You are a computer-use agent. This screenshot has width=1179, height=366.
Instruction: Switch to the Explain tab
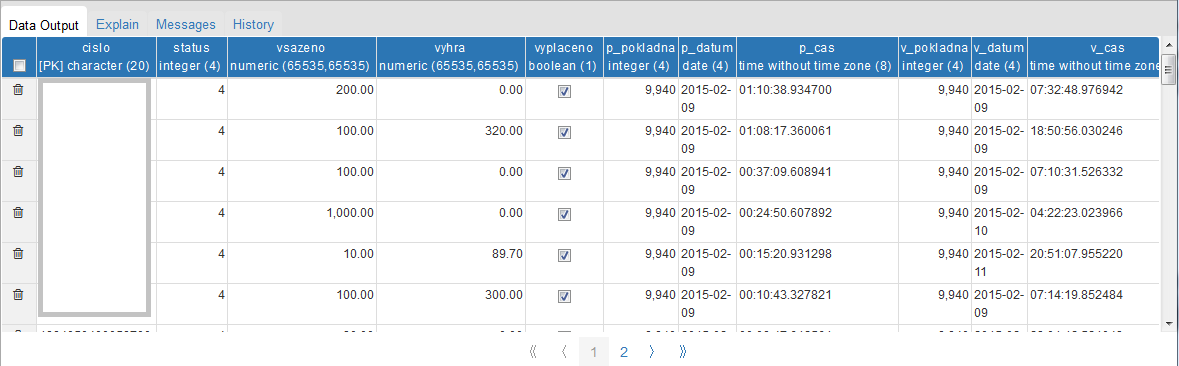(117, 25)
